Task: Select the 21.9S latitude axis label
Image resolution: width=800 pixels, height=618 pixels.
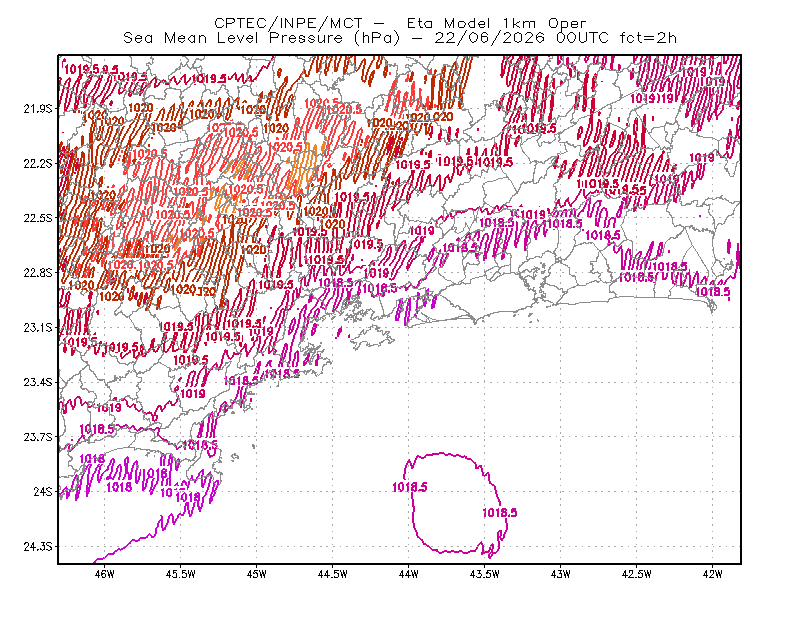Action: click(x=38, y=109)
